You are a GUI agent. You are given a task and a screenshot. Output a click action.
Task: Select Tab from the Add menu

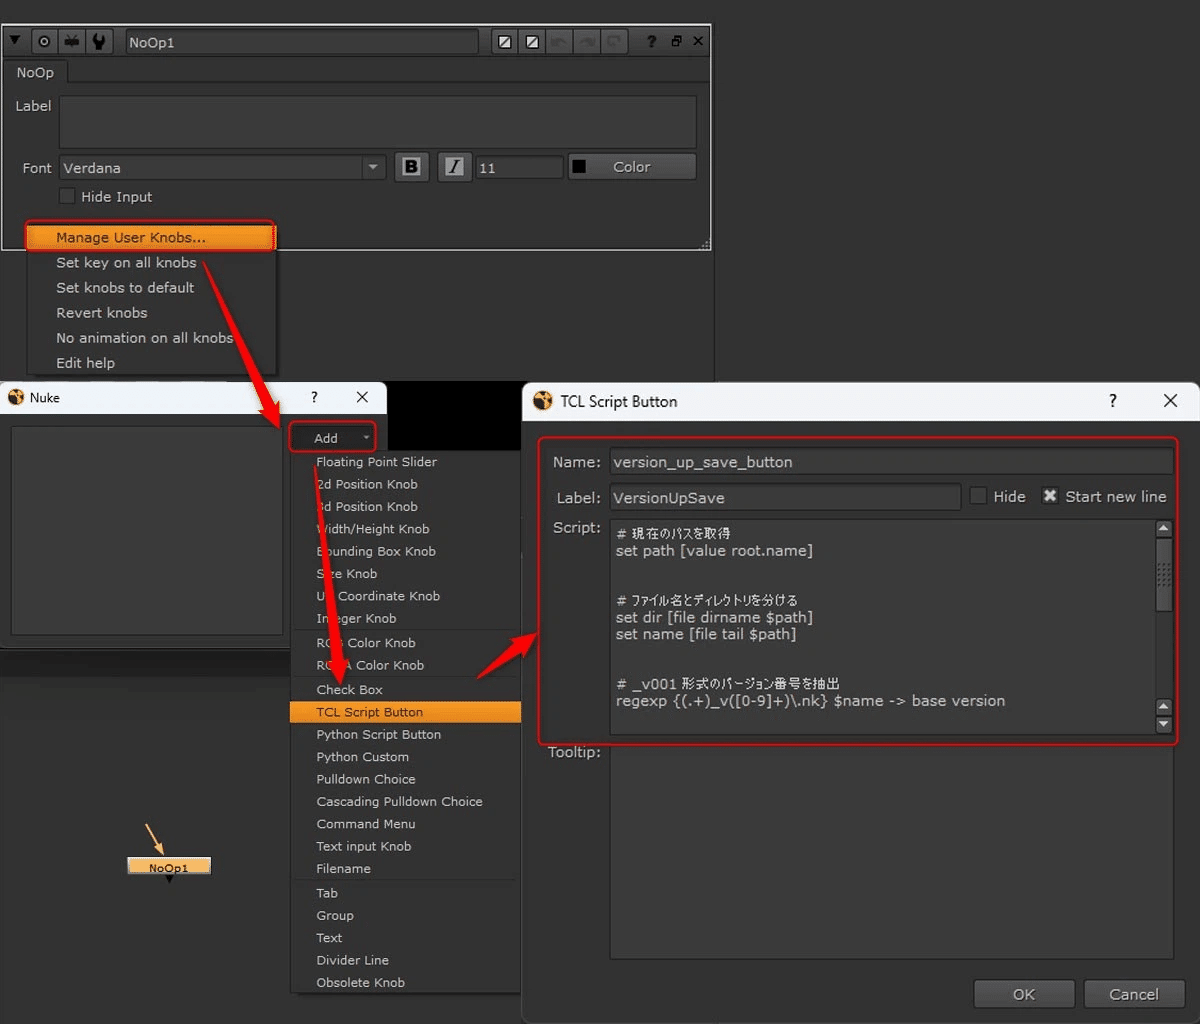click(405, 894)
